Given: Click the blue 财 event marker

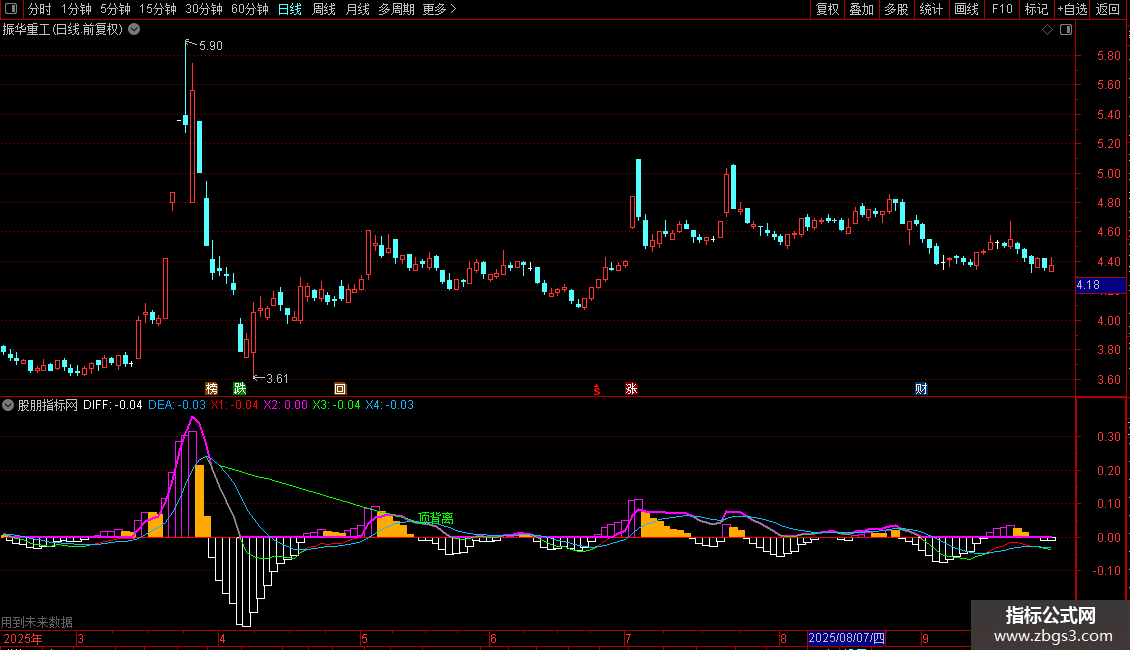Looking at the screenshot, I should [x=921, y=388].
